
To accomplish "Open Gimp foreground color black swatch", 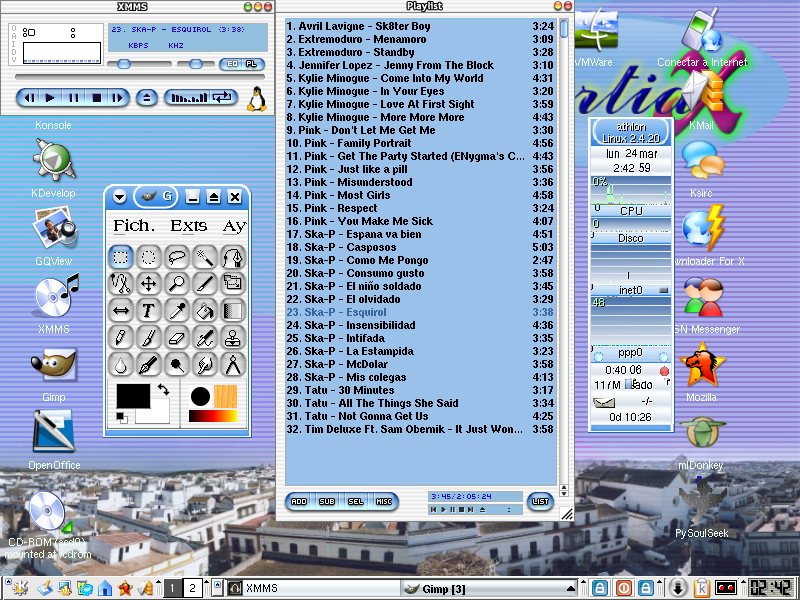I will (x=133, y=396).
